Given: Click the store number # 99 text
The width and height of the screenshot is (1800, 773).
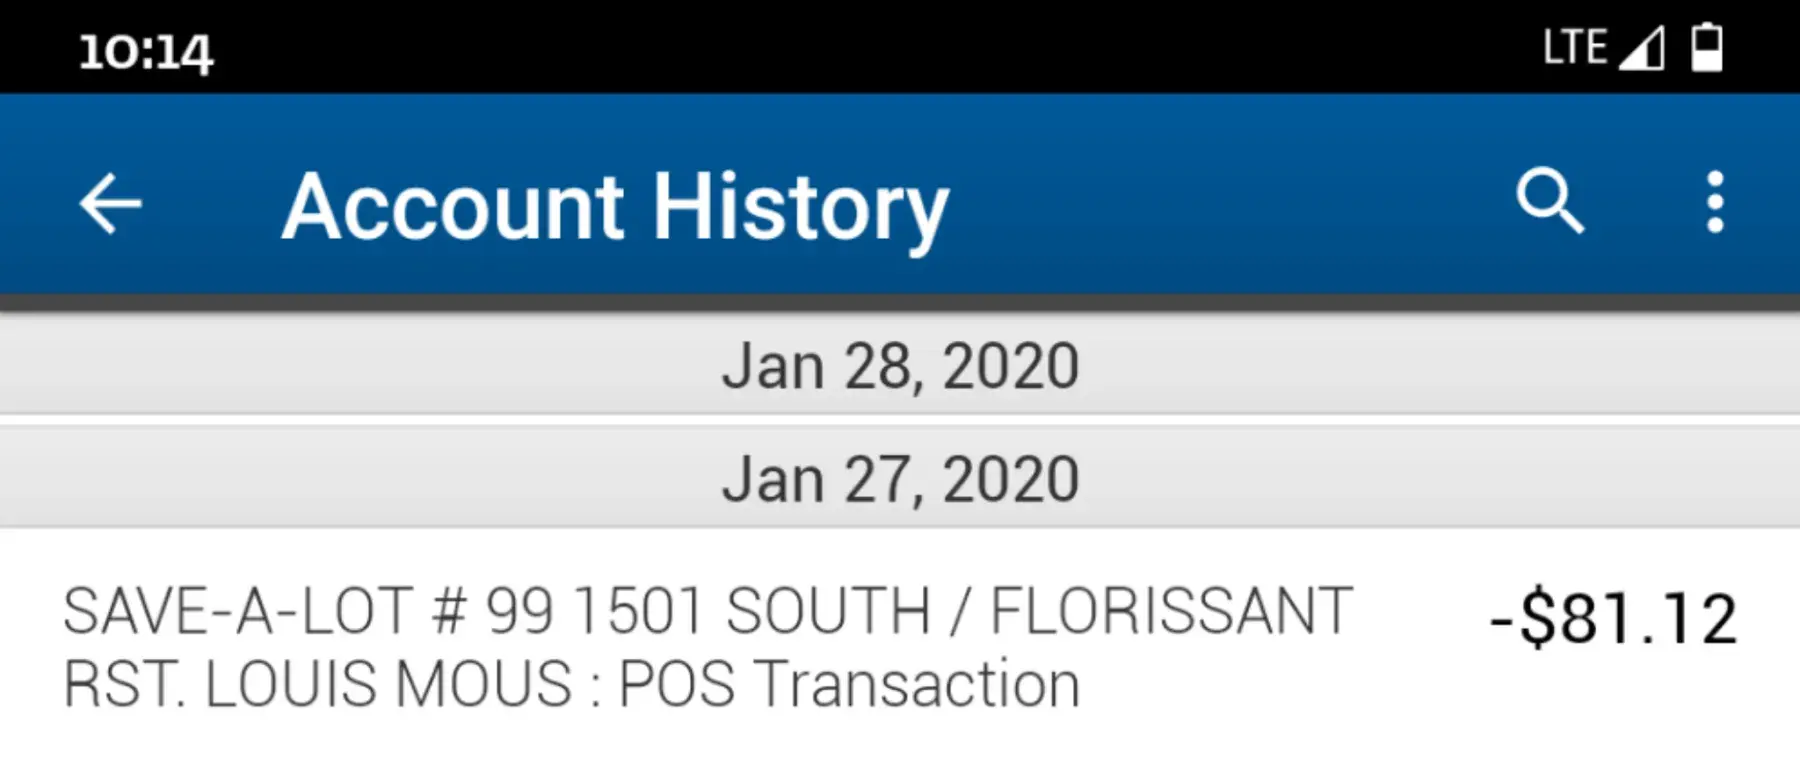Looking at the screenshot, I should coord(492,611).
